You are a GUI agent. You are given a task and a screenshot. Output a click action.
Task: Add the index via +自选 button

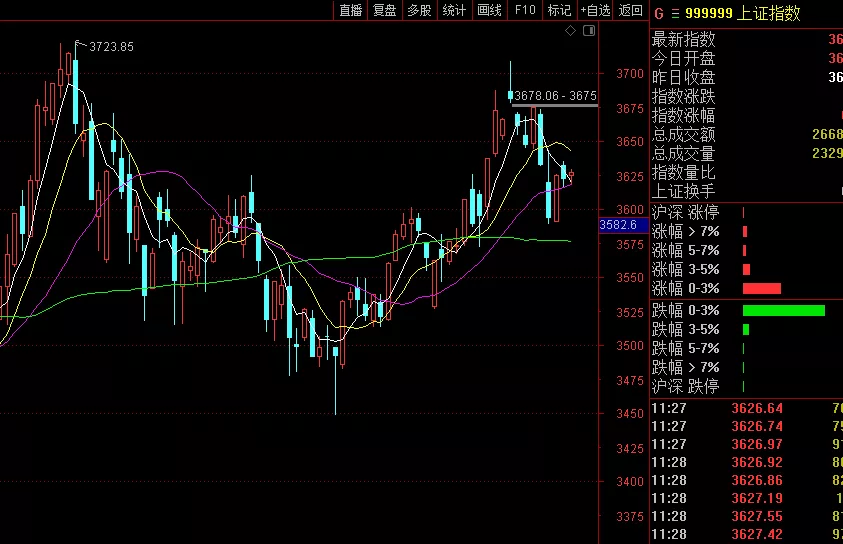click(595, 10)
